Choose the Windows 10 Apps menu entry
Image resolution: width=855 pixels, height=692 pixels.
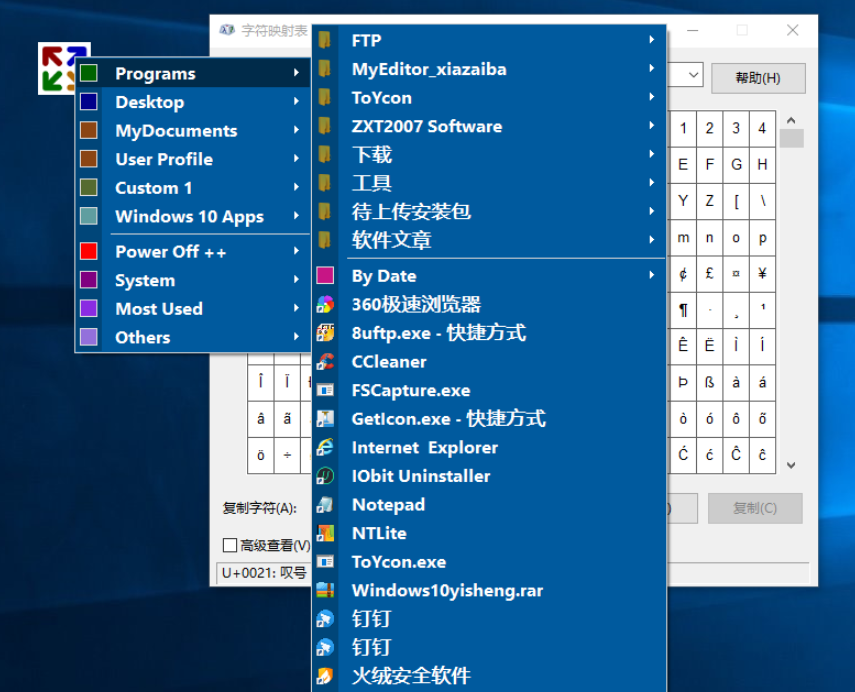coord(189,217)
